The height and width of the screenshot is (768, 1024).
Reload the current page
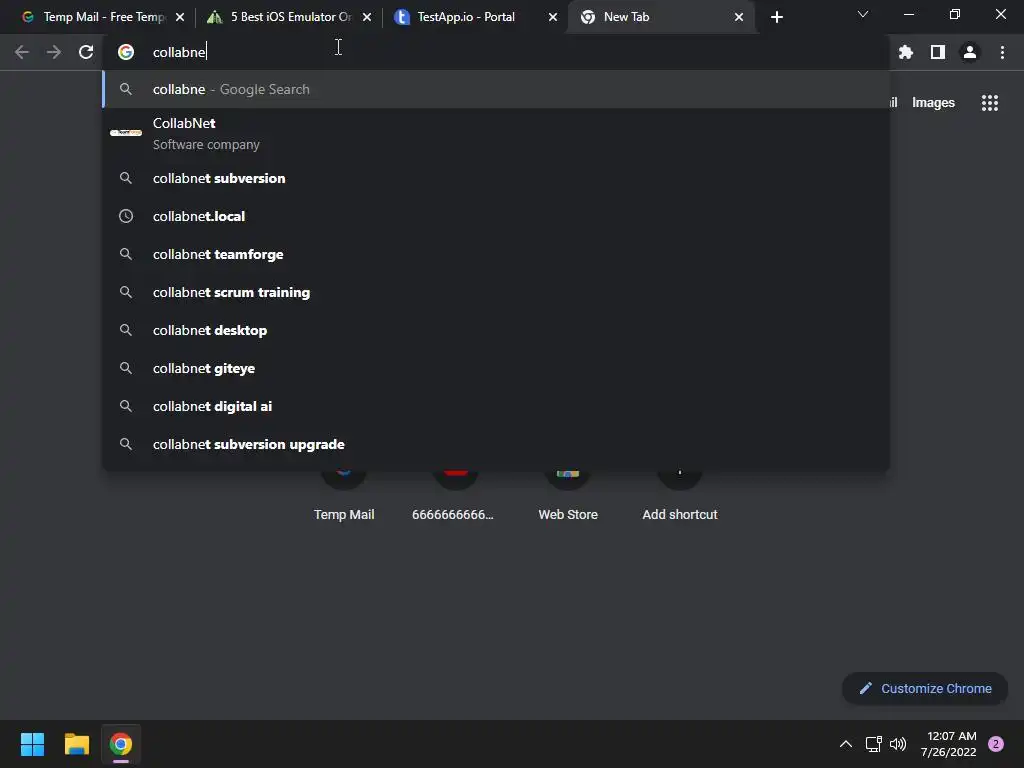click(86, 52)
